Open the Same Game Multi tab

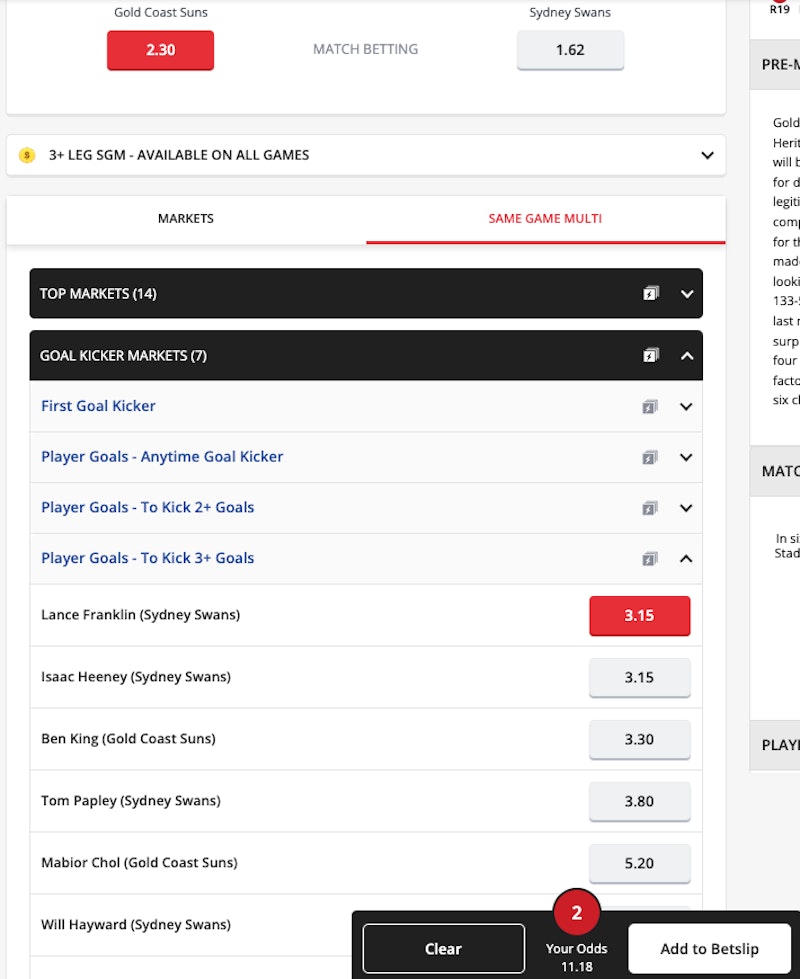(x=545, y=219)
